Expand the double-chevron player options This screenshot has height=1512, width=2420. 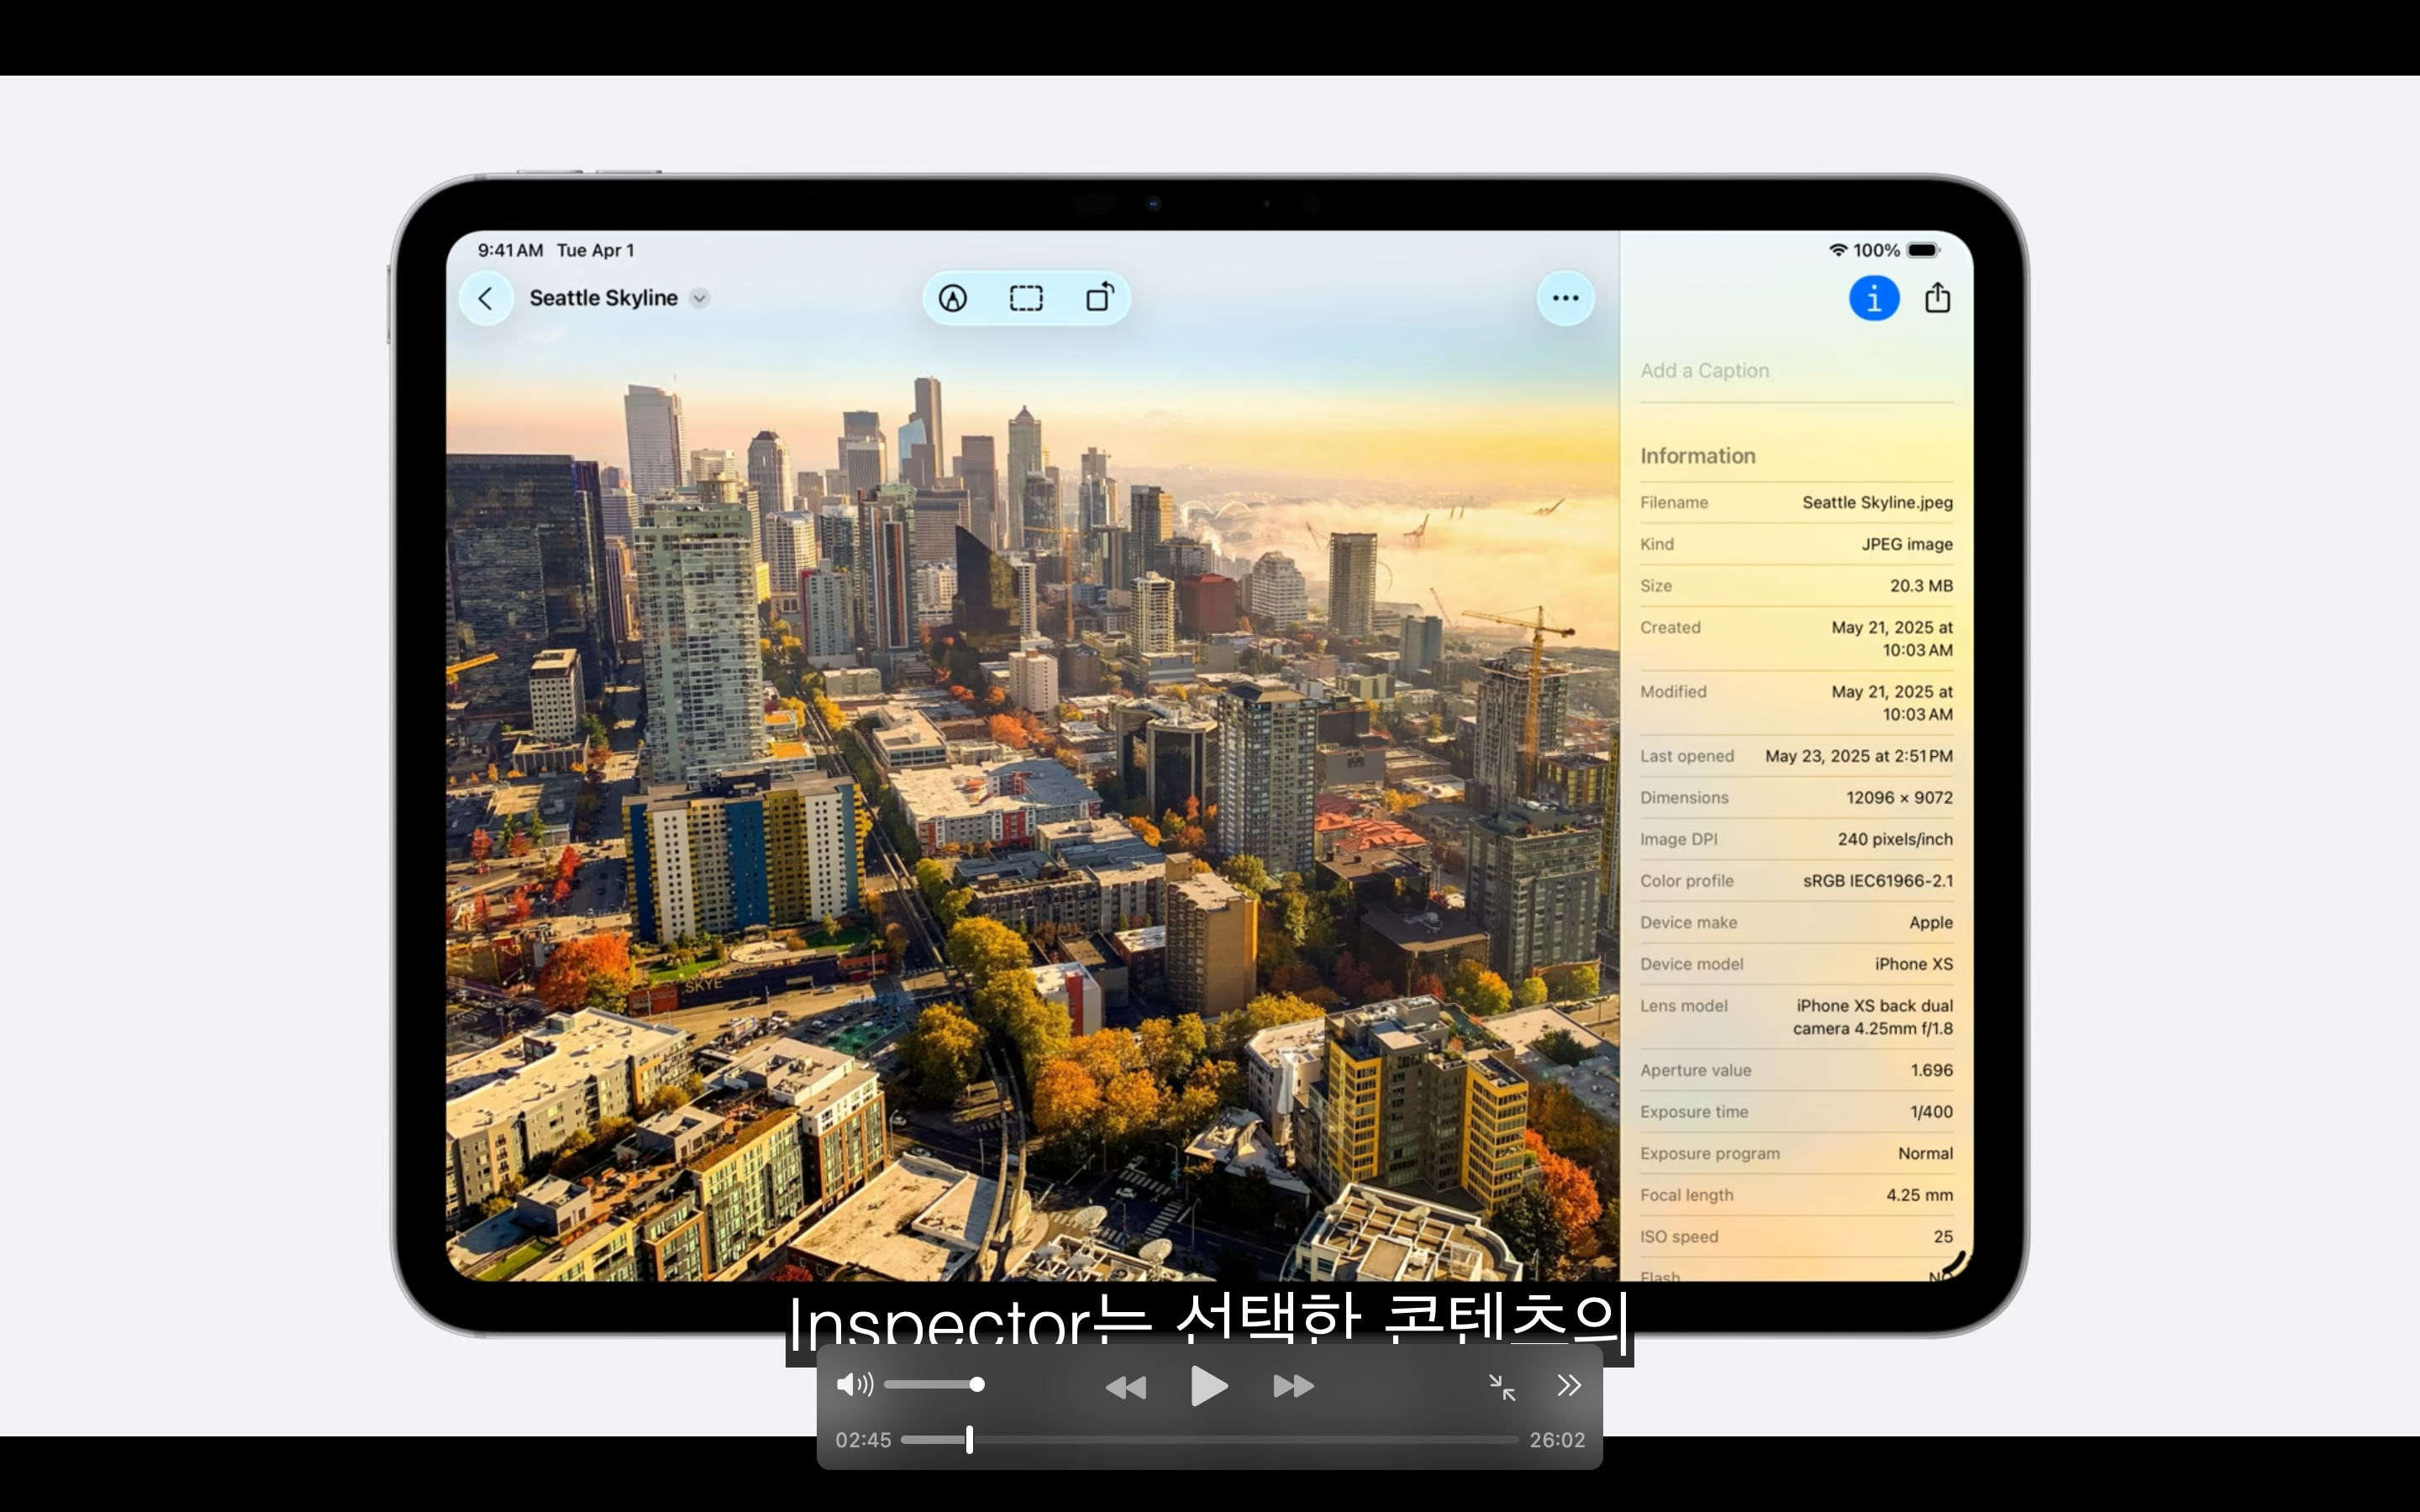(1568, 1385)
